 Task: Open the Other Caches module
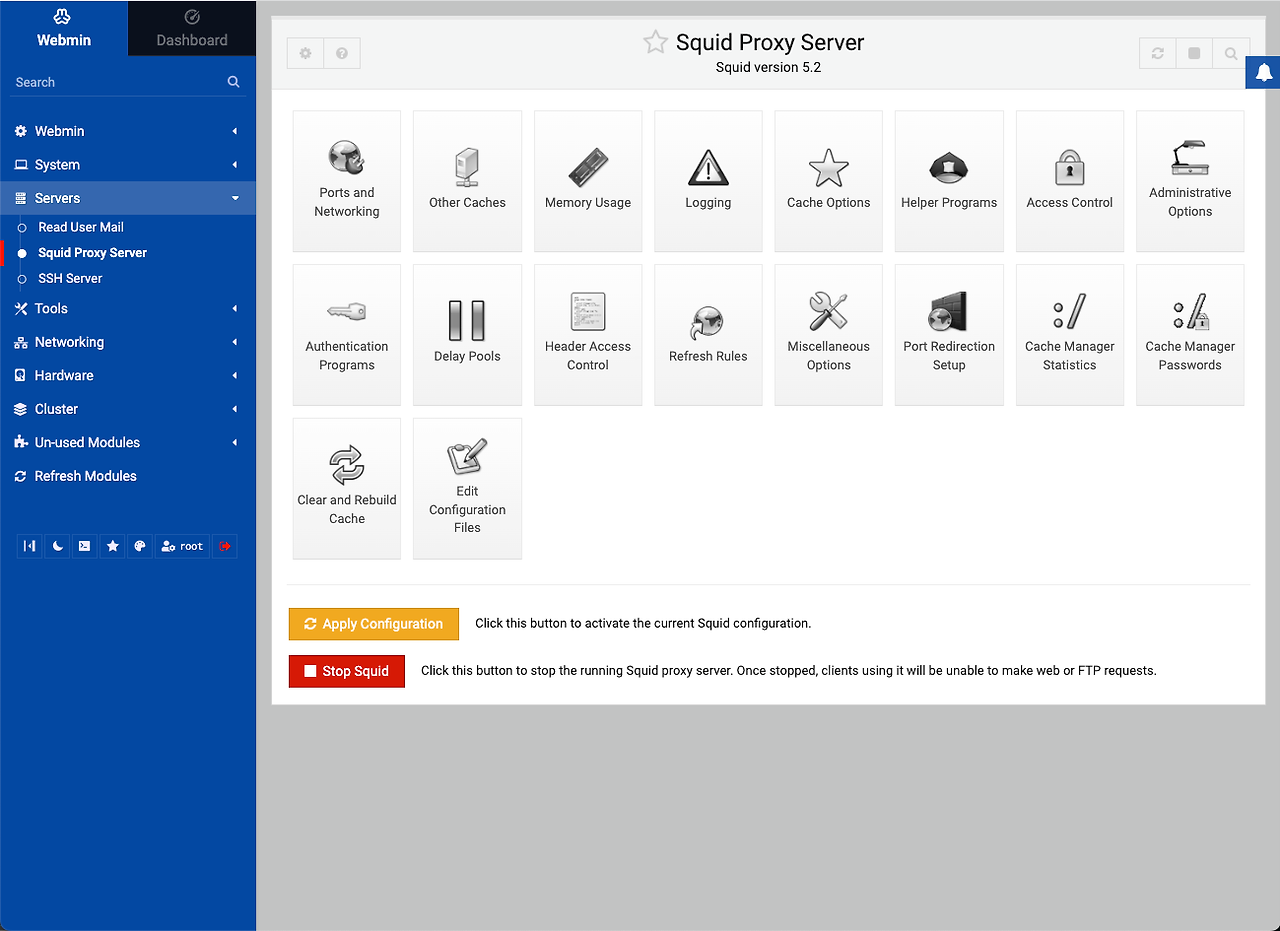467,181
